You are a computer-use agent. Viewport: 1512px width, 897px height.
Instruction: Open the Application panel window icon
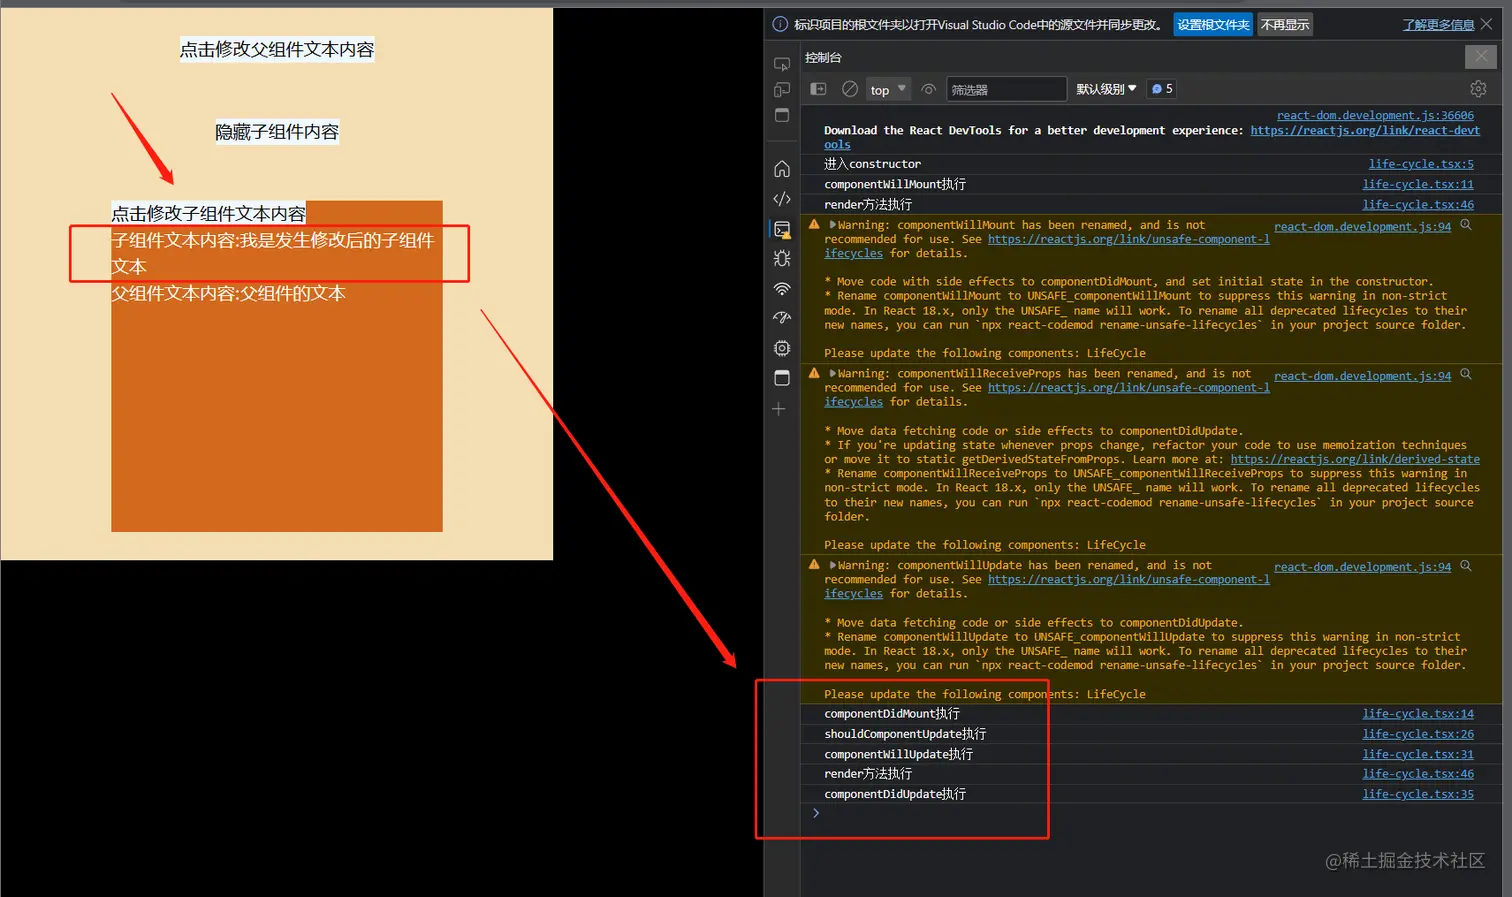point(782,378)
